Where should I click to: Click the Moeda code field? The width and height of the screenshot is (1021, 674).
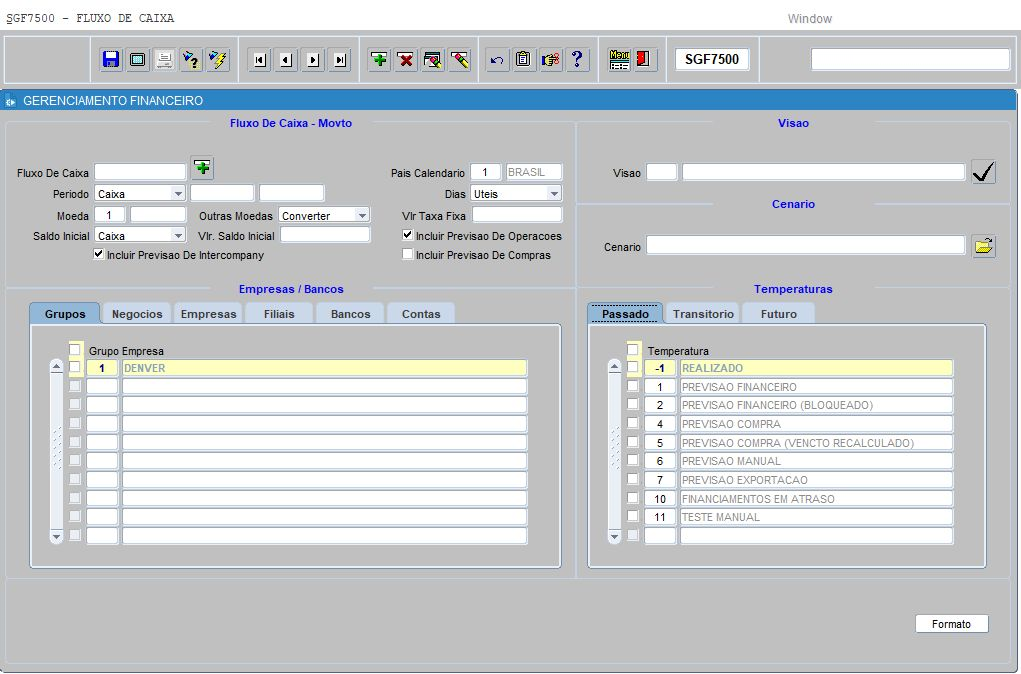coord(109,215)
